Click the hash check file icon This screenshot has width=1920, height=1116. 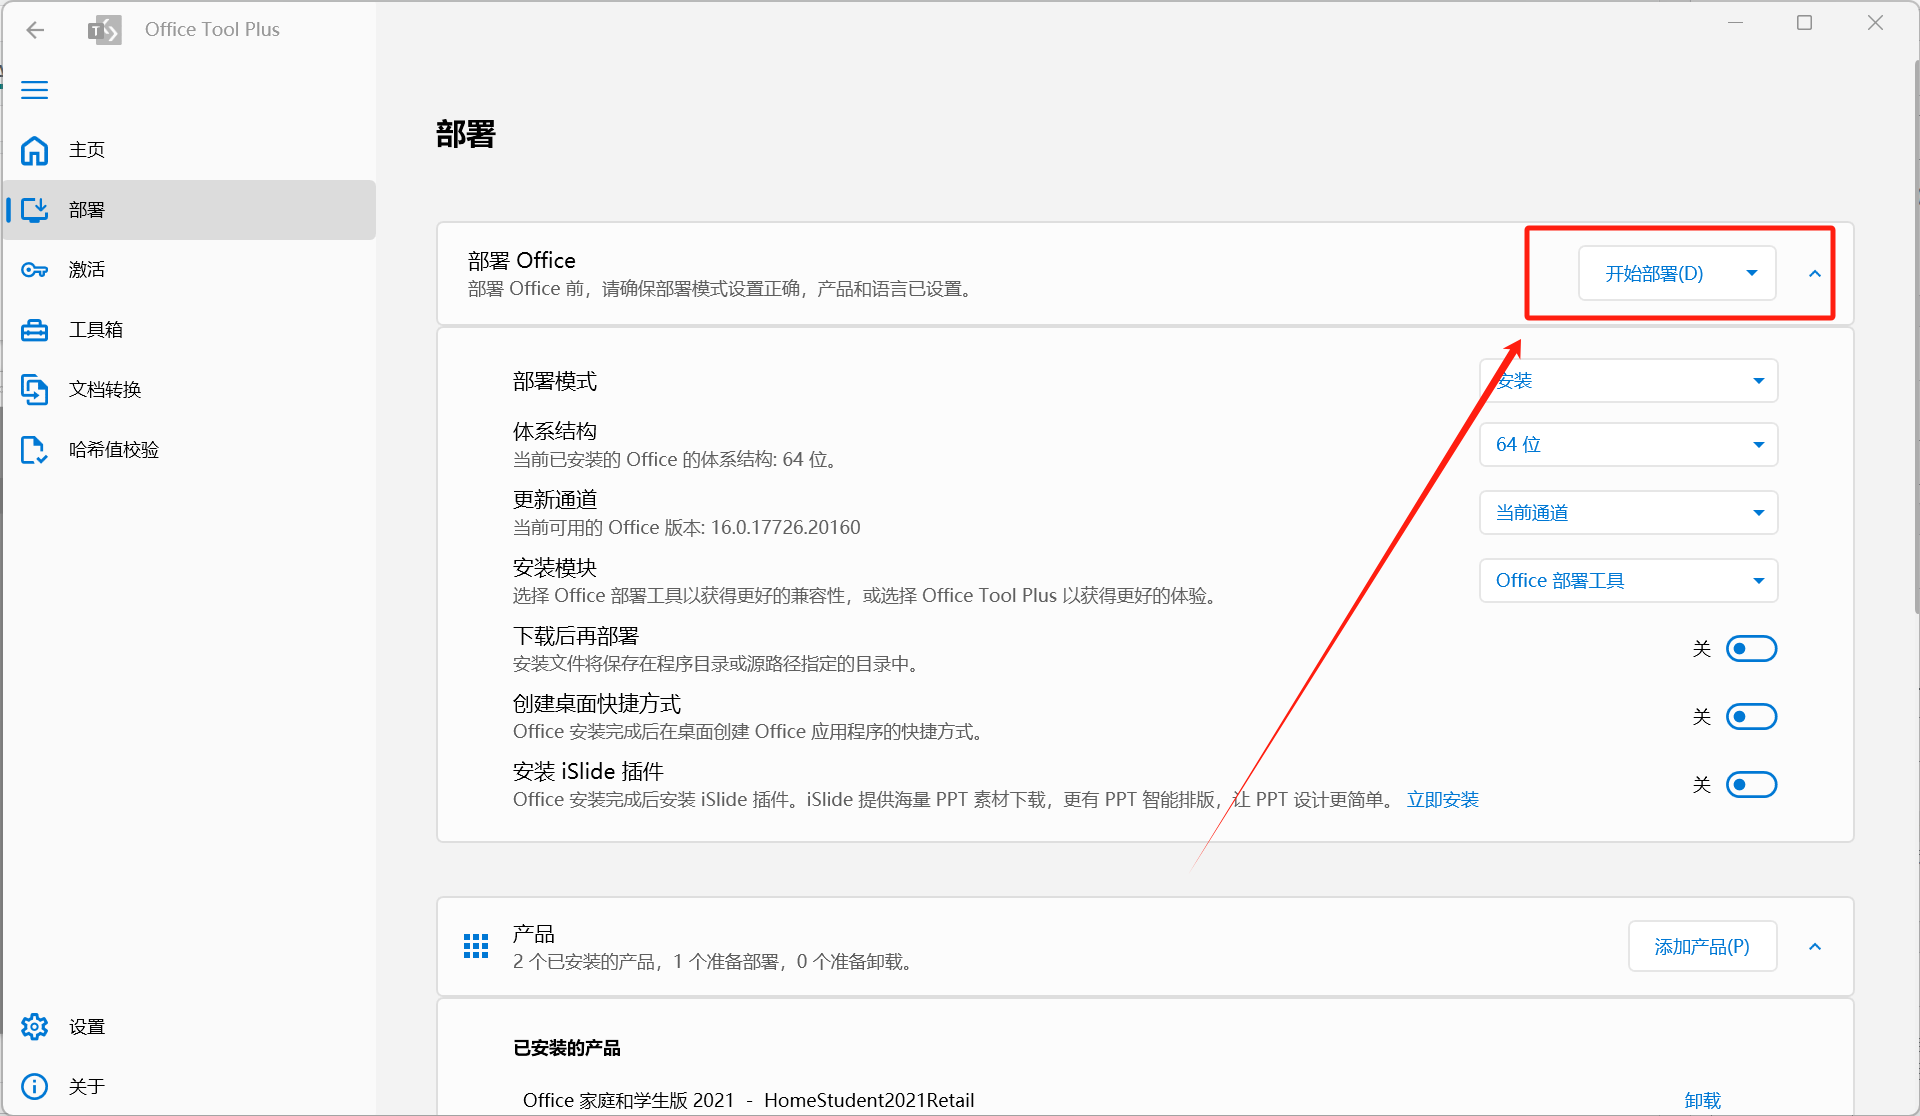coord(35,450)
